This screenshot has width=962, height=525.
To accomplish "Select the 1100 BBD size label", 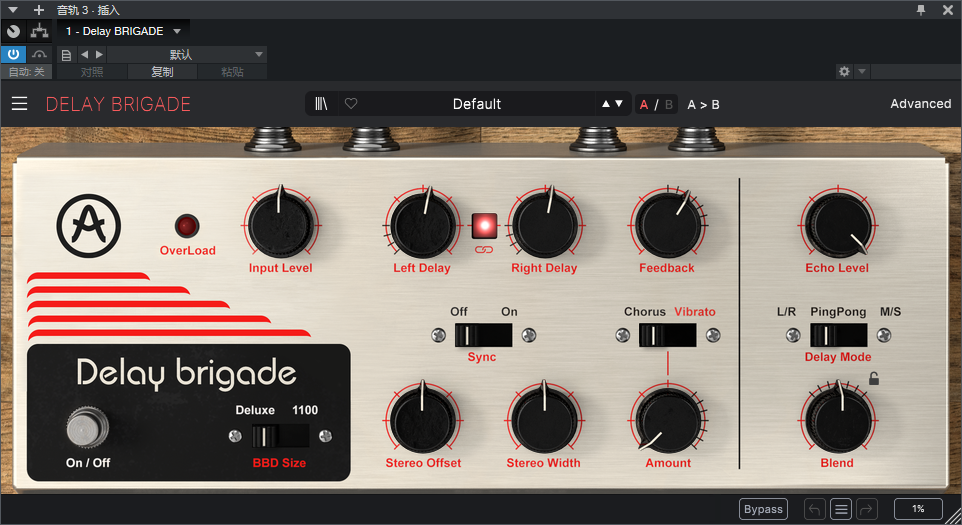I will (x=305, y=410).
